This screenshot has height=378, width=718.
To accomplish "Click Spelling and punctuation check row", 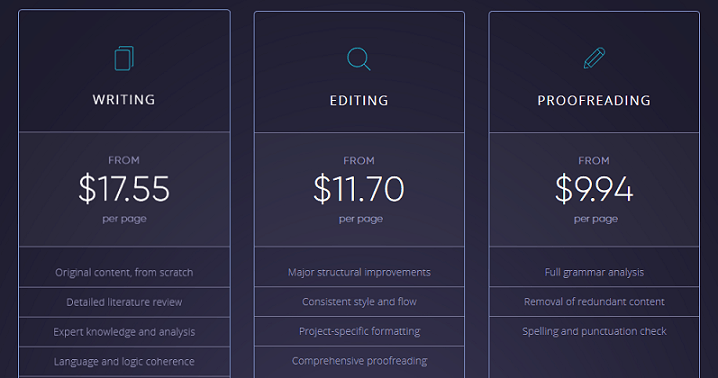I will pos(594,331).
